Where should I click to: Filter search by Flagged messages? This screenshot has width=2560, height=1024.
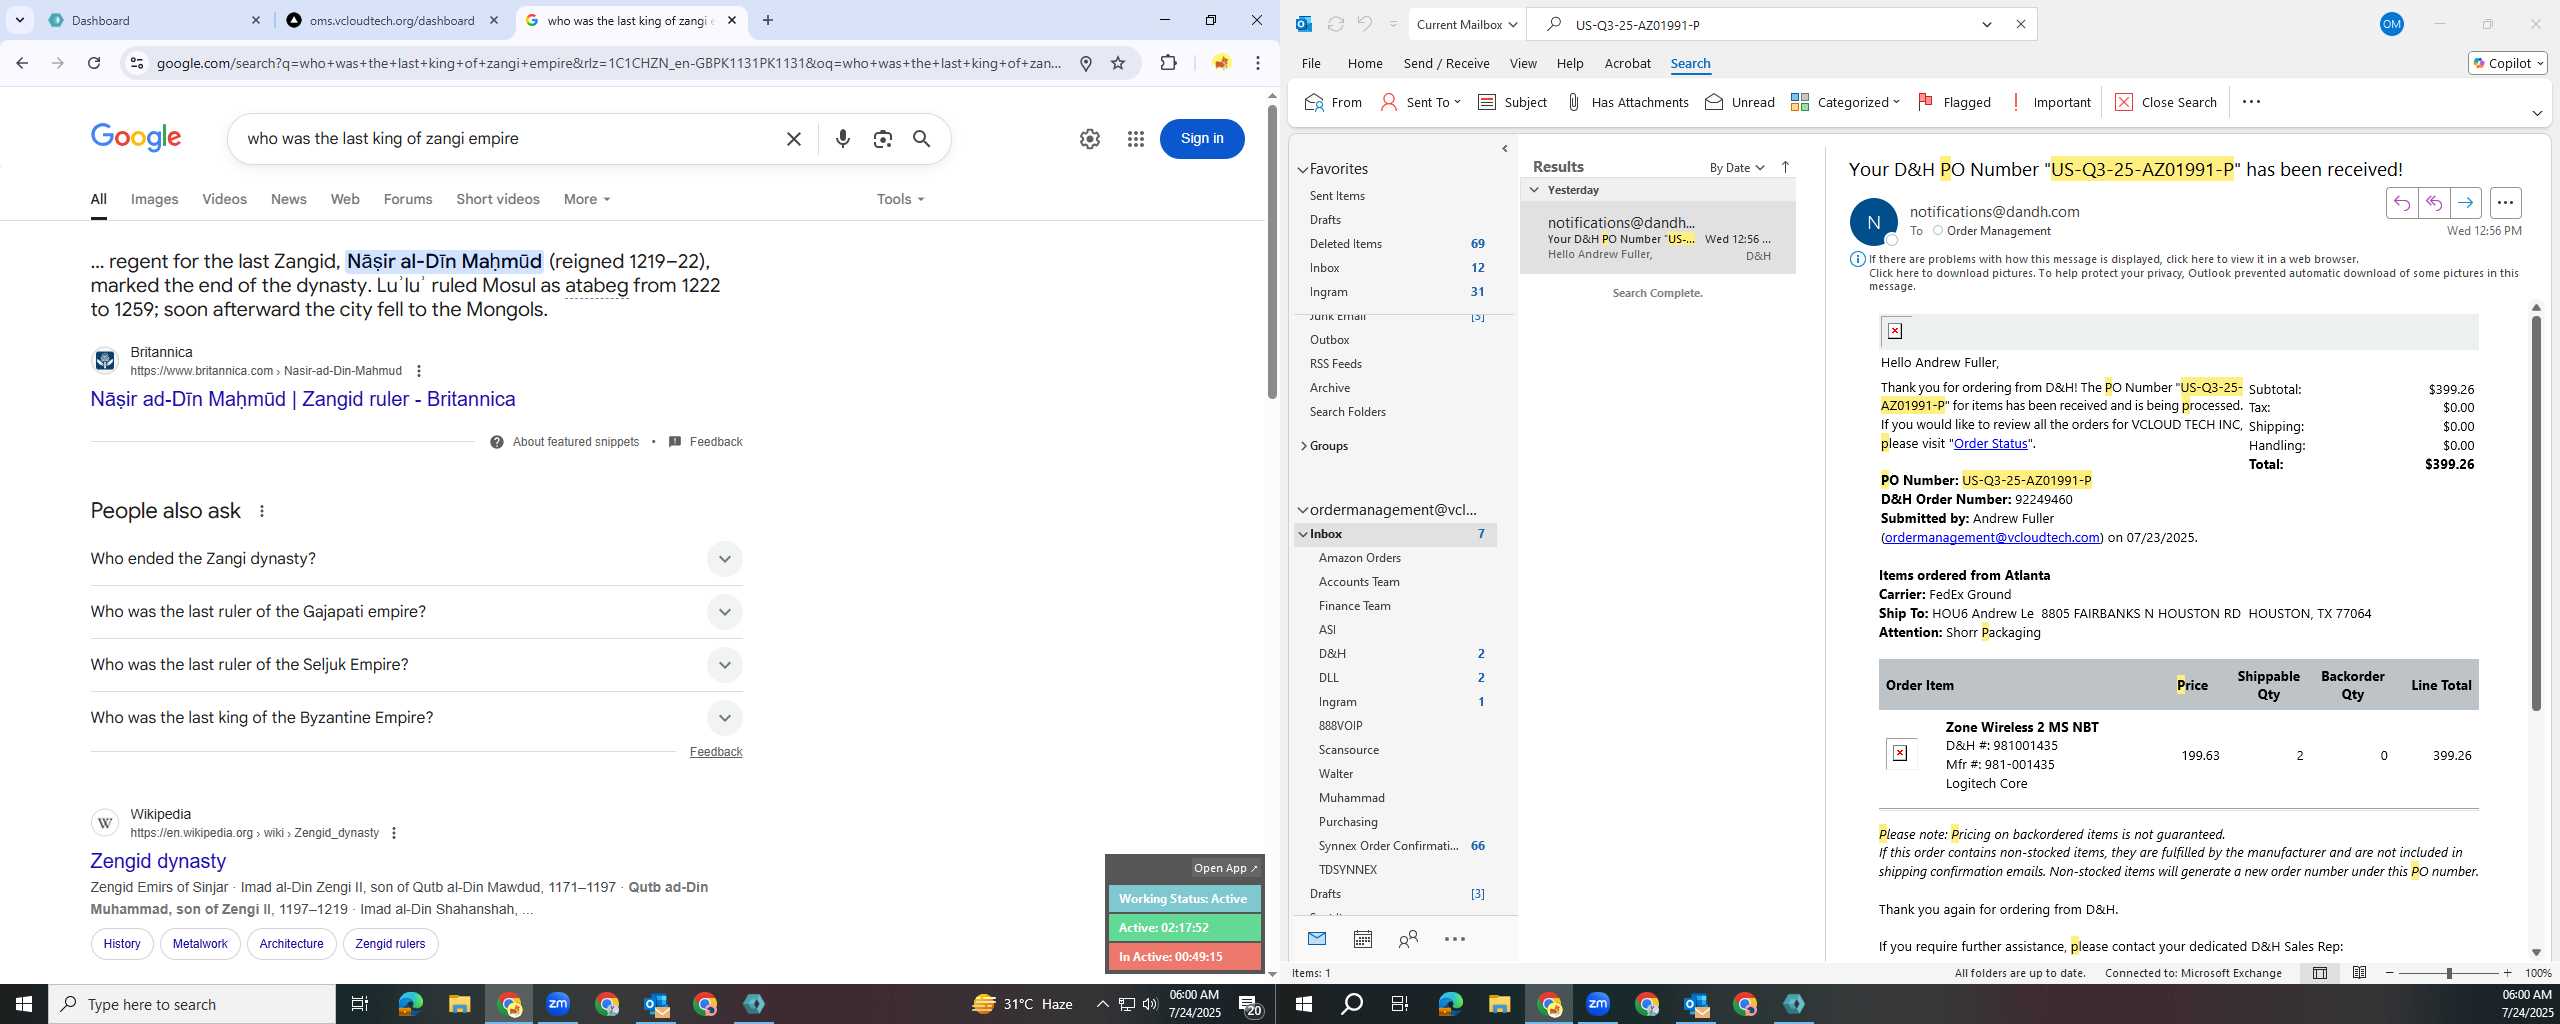1954,102
